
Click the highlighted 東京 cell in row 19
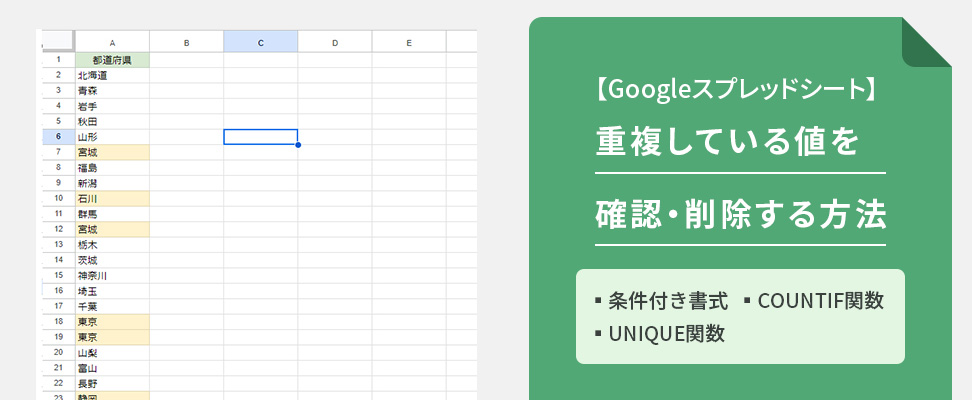[112, 337]
